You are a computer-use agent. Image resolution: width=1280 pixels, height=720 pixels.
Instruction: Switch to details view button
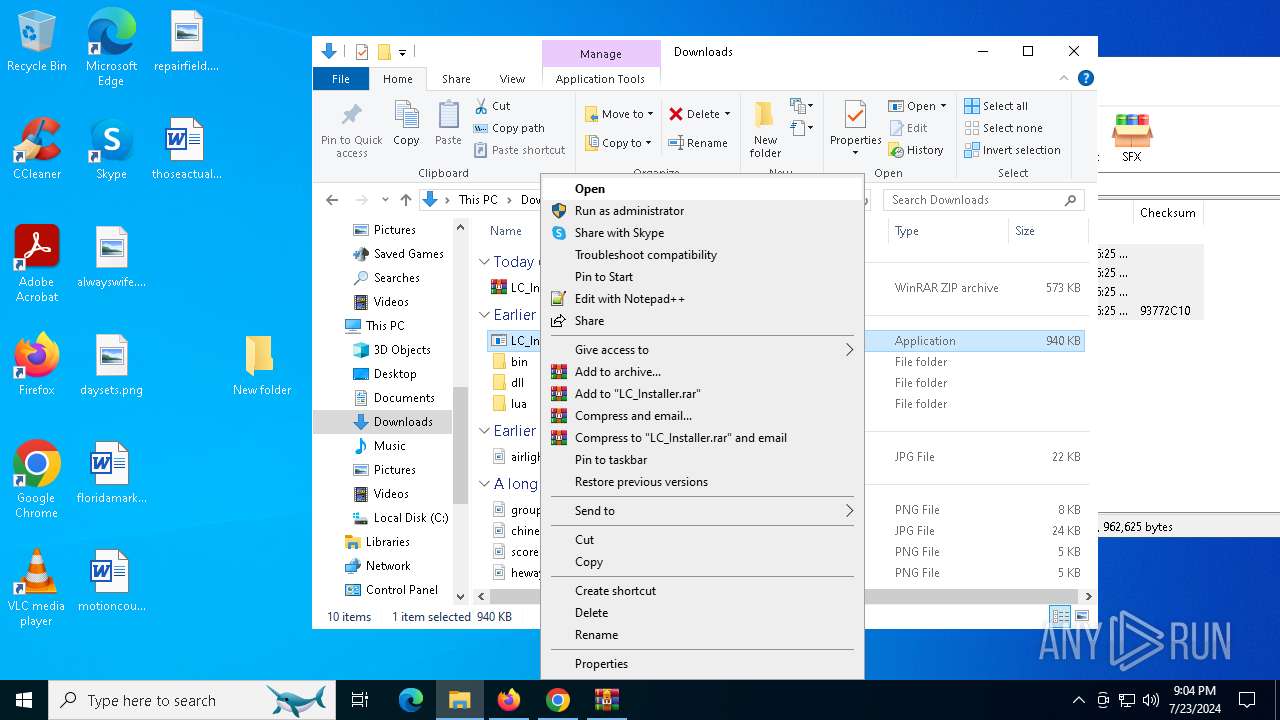click(1060, 617)
